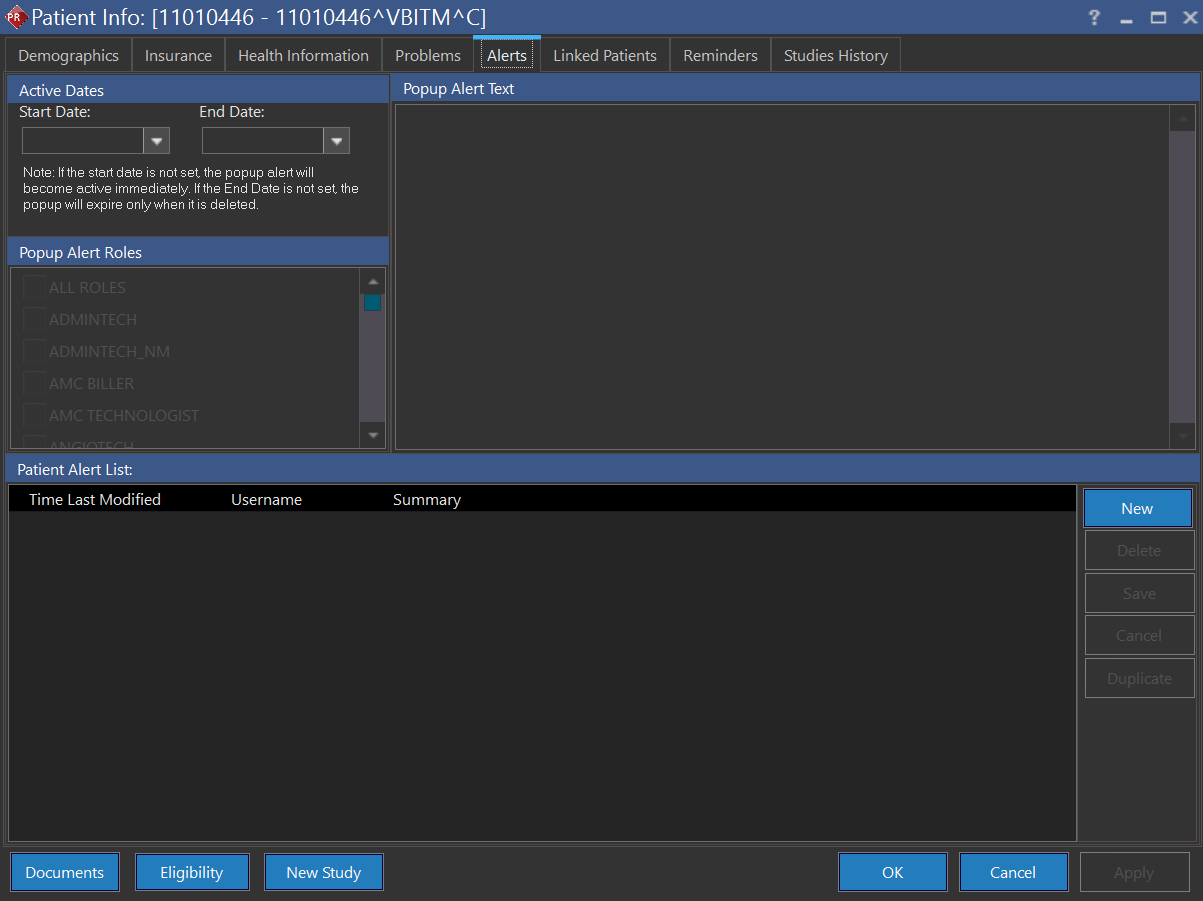The height and width of the screenshot is (901, 1203).
Task: Check the AMC BILLER role
Action: tap(33, 383)
